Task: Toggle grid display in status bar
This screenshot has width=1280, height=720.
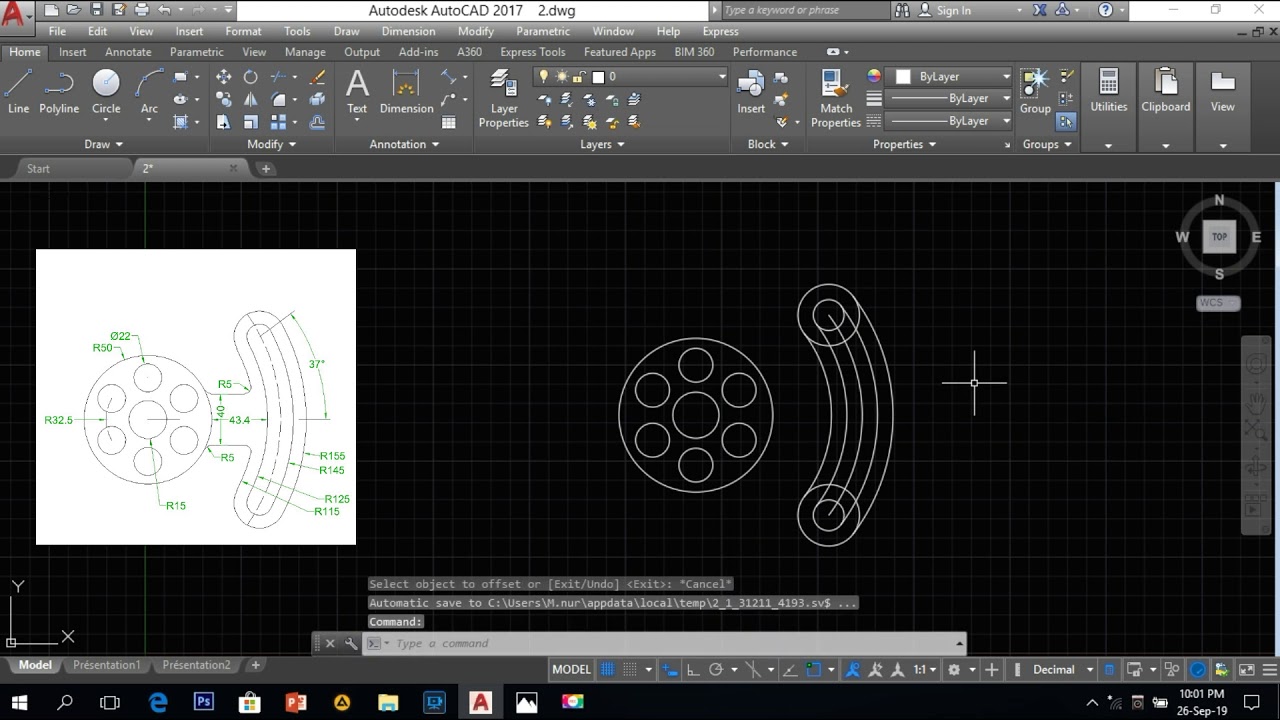Action: pos(606,670)
